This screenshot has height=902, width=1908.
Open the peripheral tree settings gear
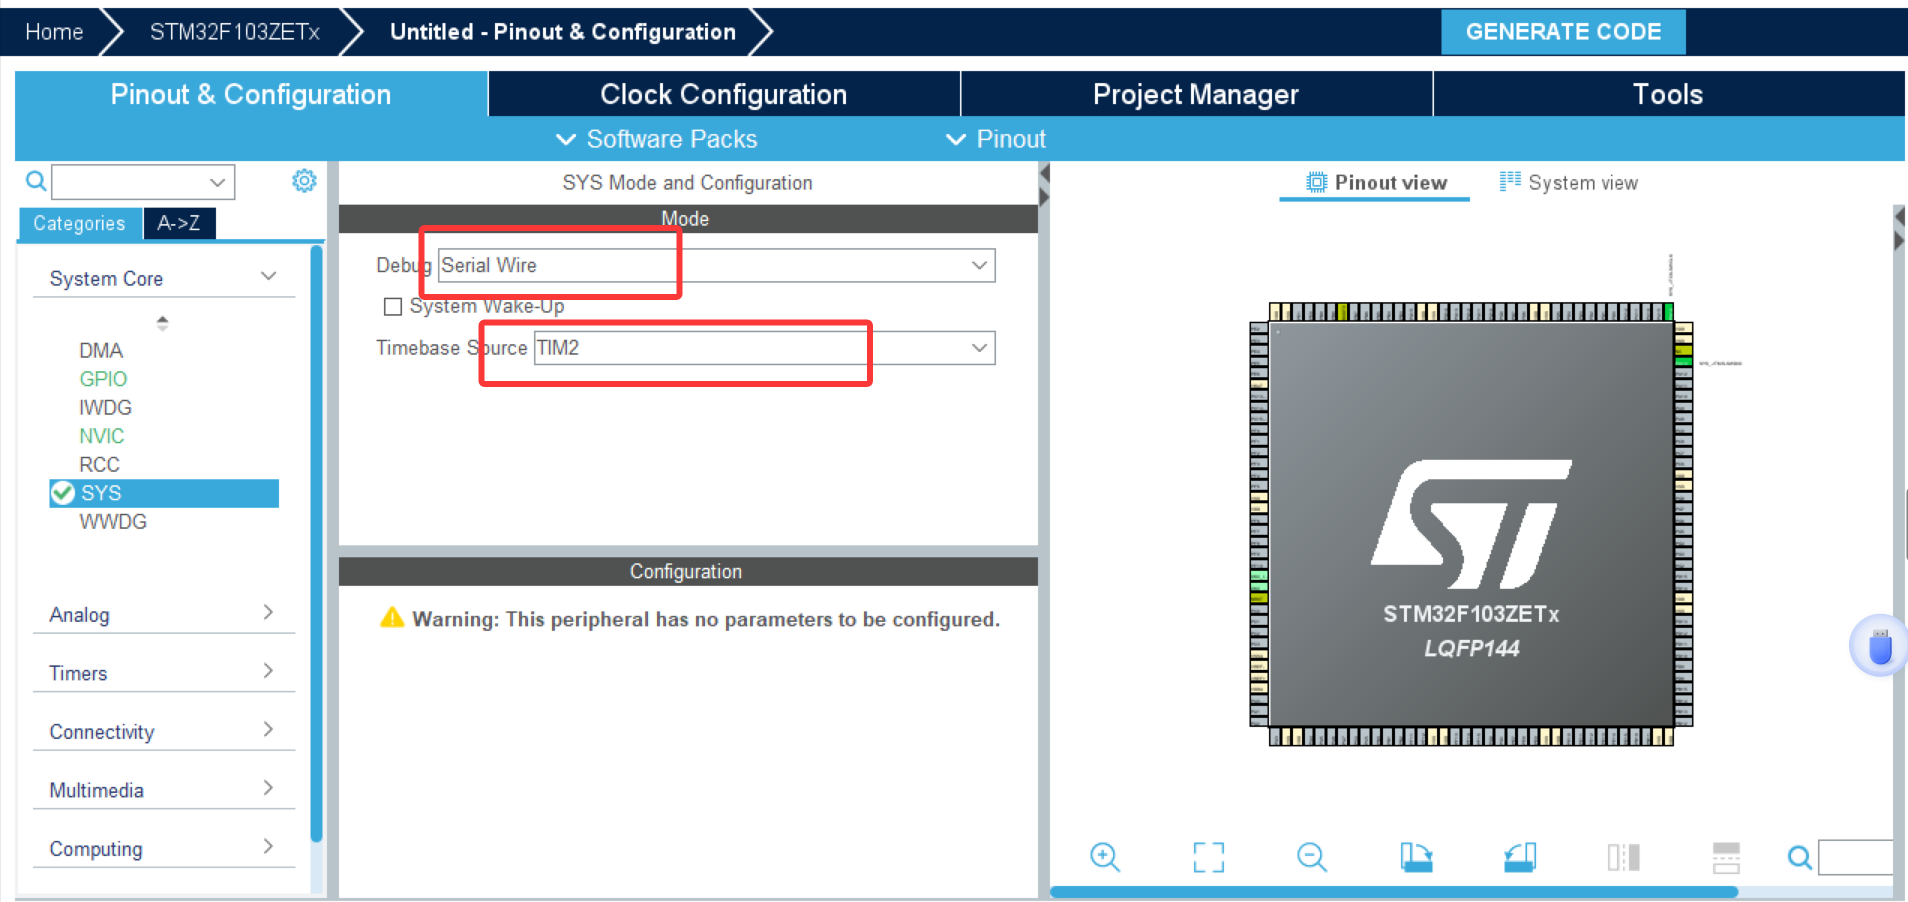coord(304,181)
